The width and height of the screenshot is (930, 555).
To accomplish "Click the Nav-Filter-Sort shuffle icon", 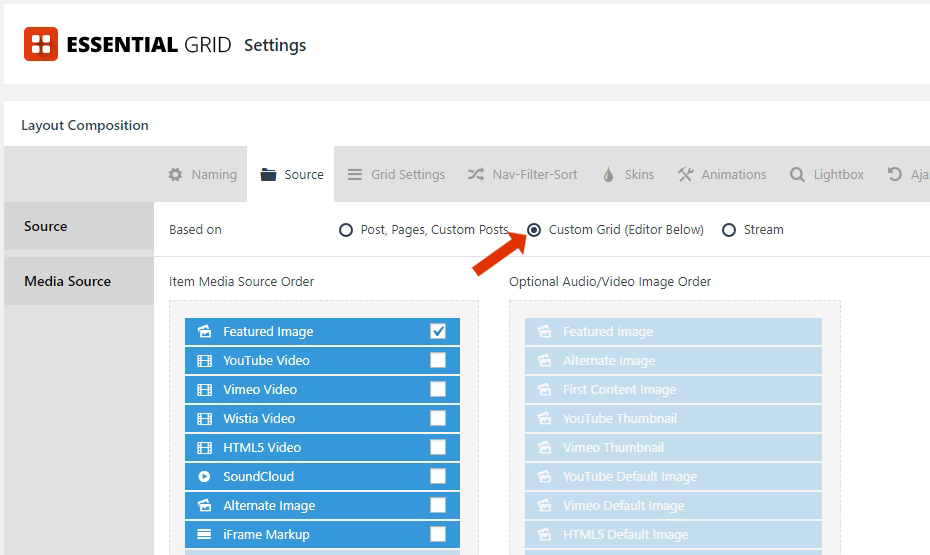I will (x=476, y=174).
